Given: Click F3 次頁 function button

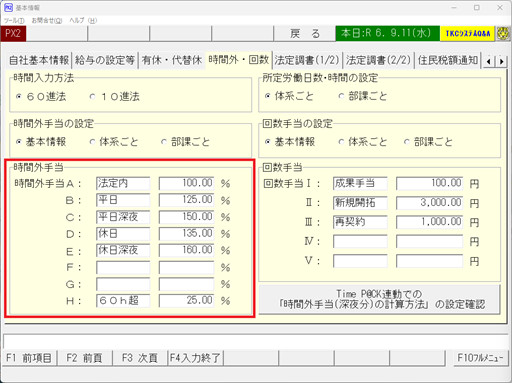Looking at the screenshot, I should [x=140, y=358].
